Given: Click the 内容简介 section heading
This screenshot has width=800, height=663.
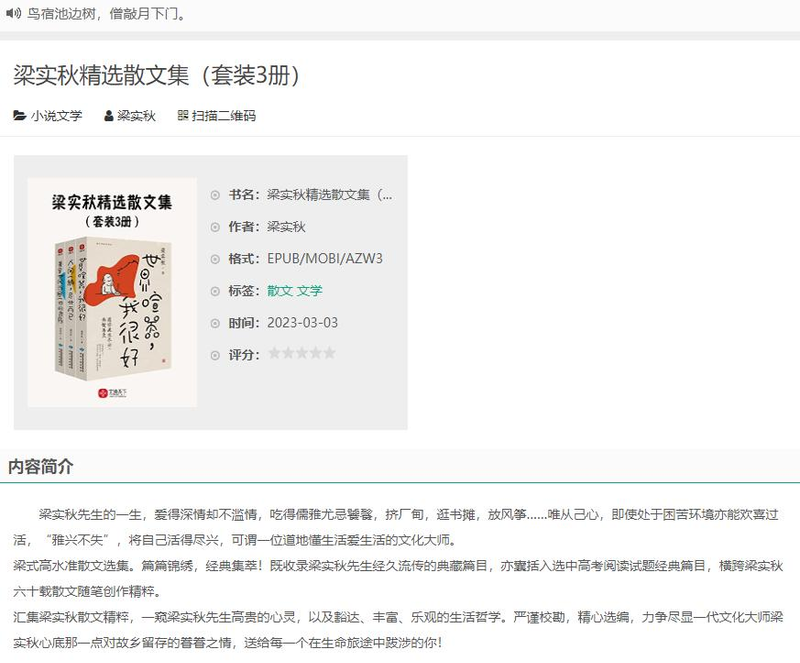Looking at the screenshot, I should click(40, 465).
